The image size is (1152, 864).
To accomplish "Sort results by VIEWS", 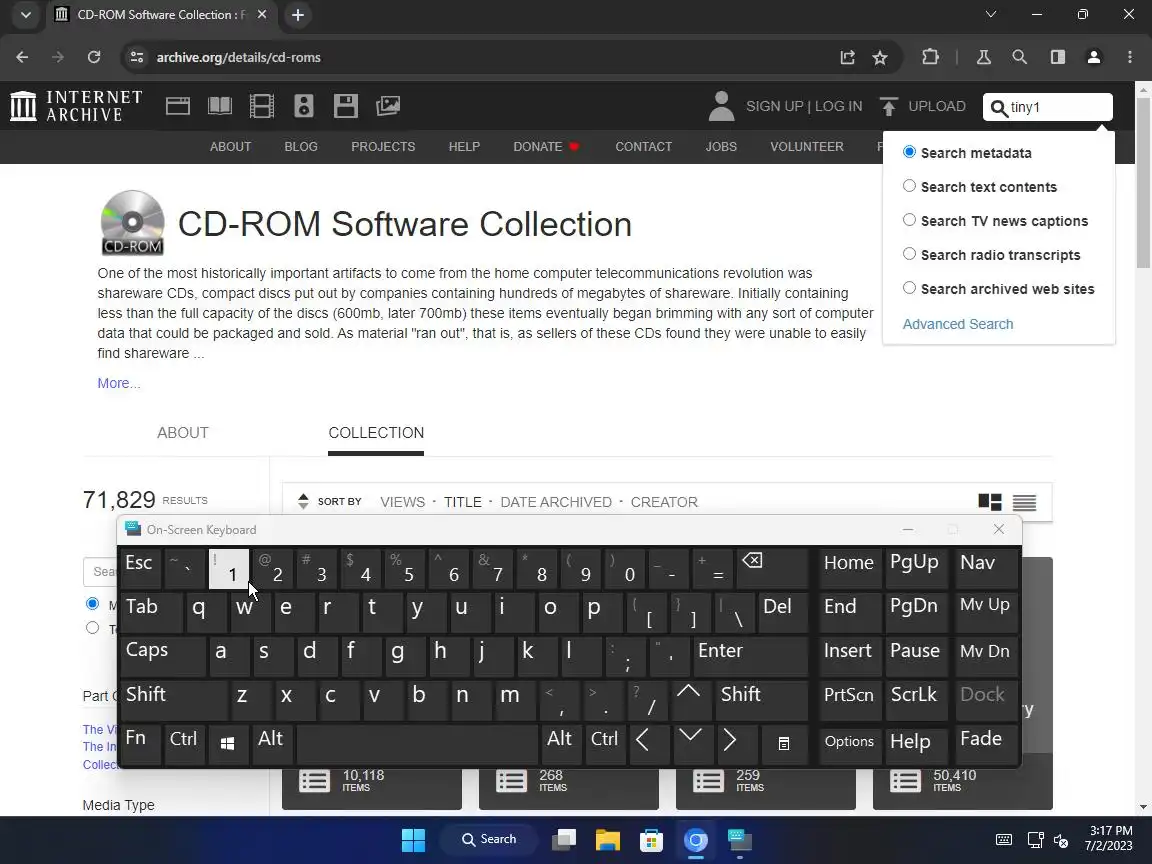I will [x=403, y=502].
